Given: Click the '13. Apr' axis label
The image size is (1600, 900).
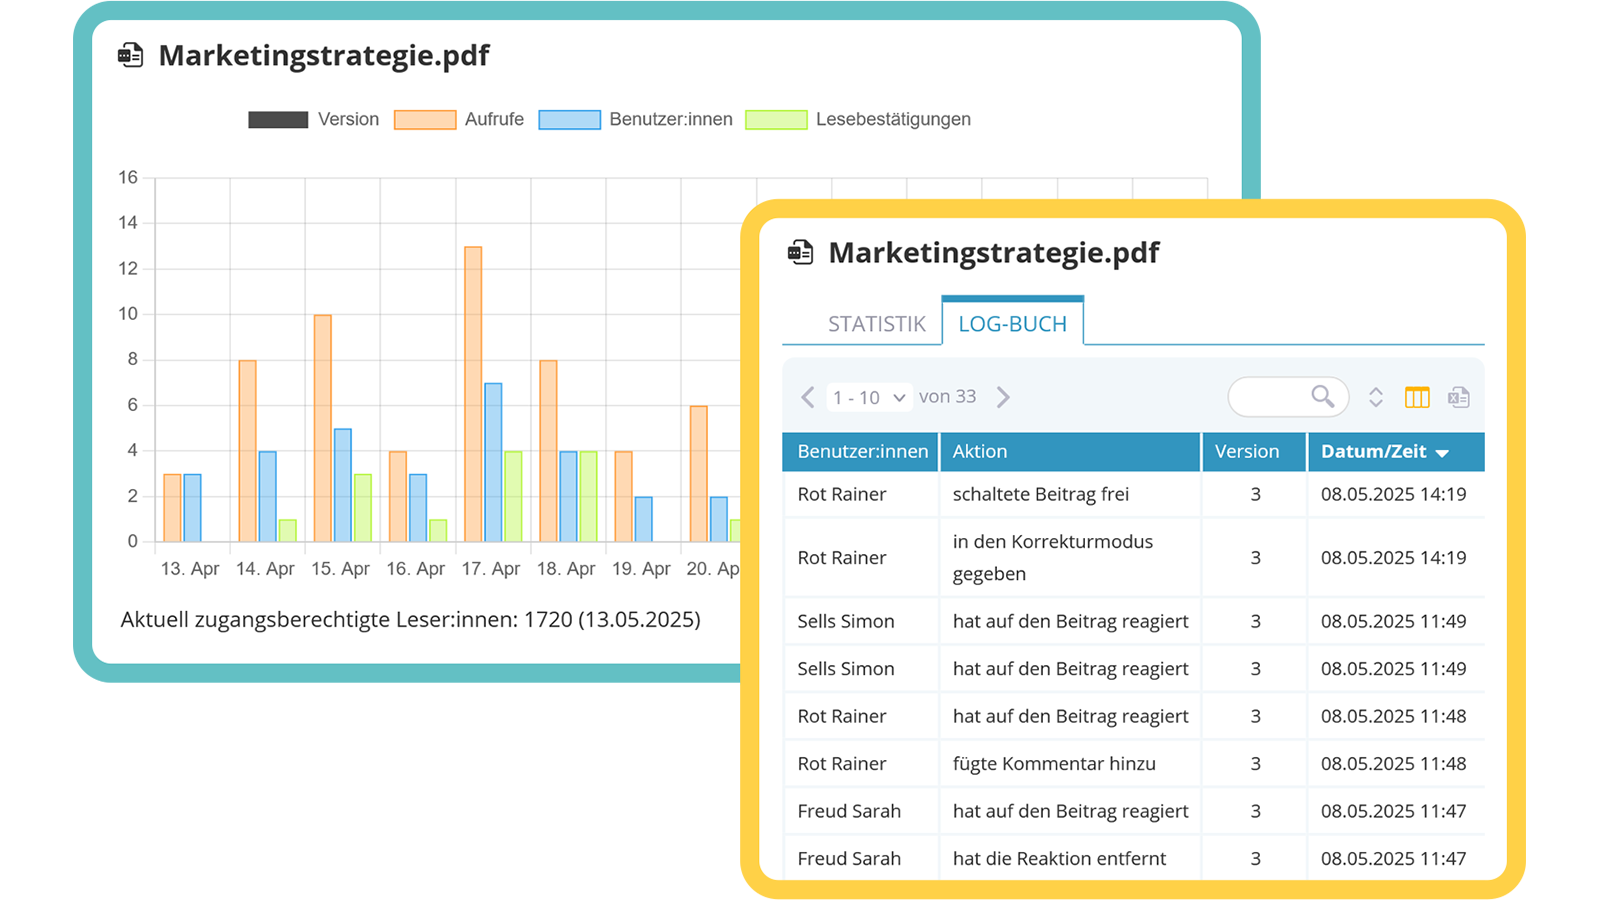Looking at the screenshot, I should coord(190,568).
